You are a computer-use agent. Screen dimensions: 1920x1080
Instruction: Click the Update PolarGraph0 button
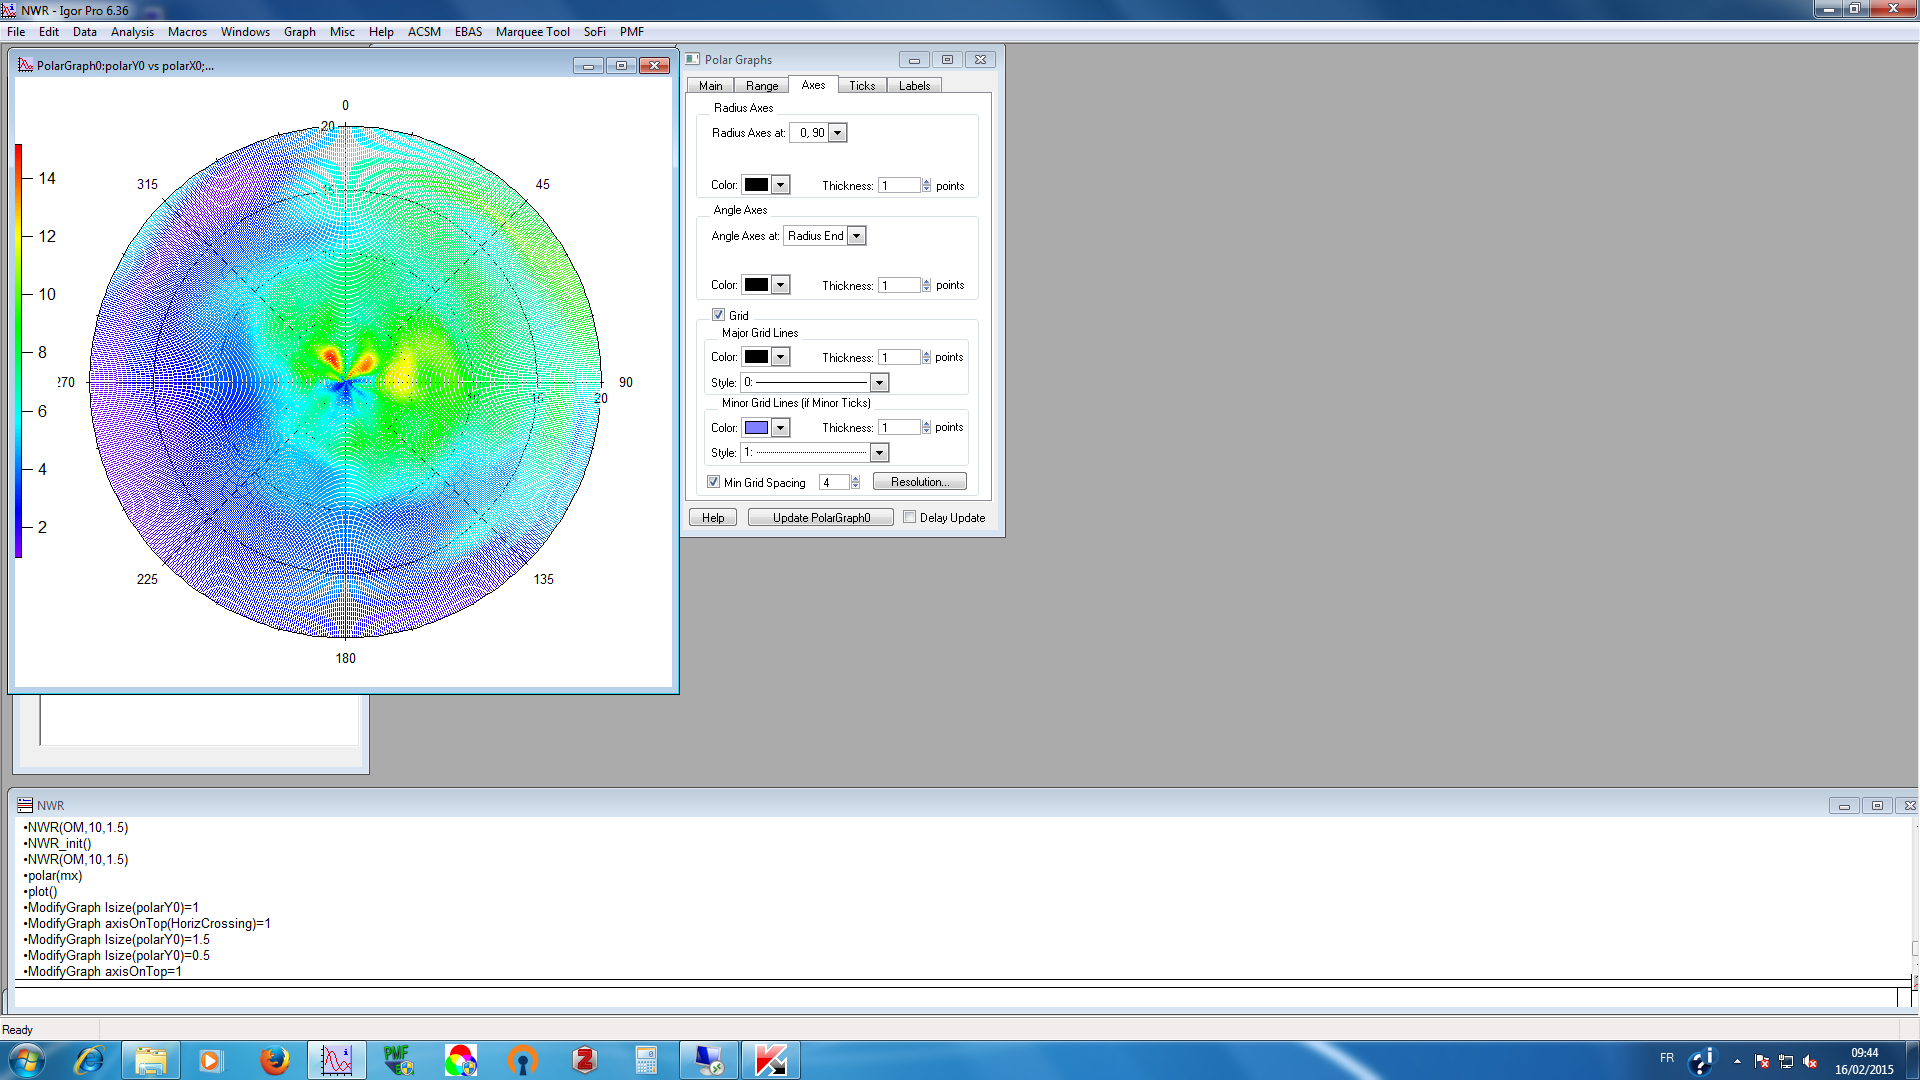click(x=819, y=517)
